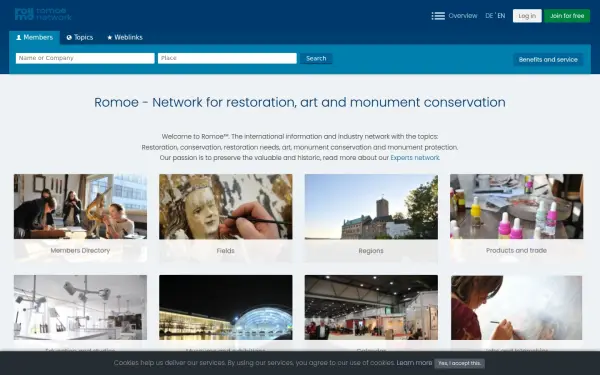600x375 pixels.
Task: Click Learn more in cookie bar
Action: pyautogui.click(x=414, y=363)
